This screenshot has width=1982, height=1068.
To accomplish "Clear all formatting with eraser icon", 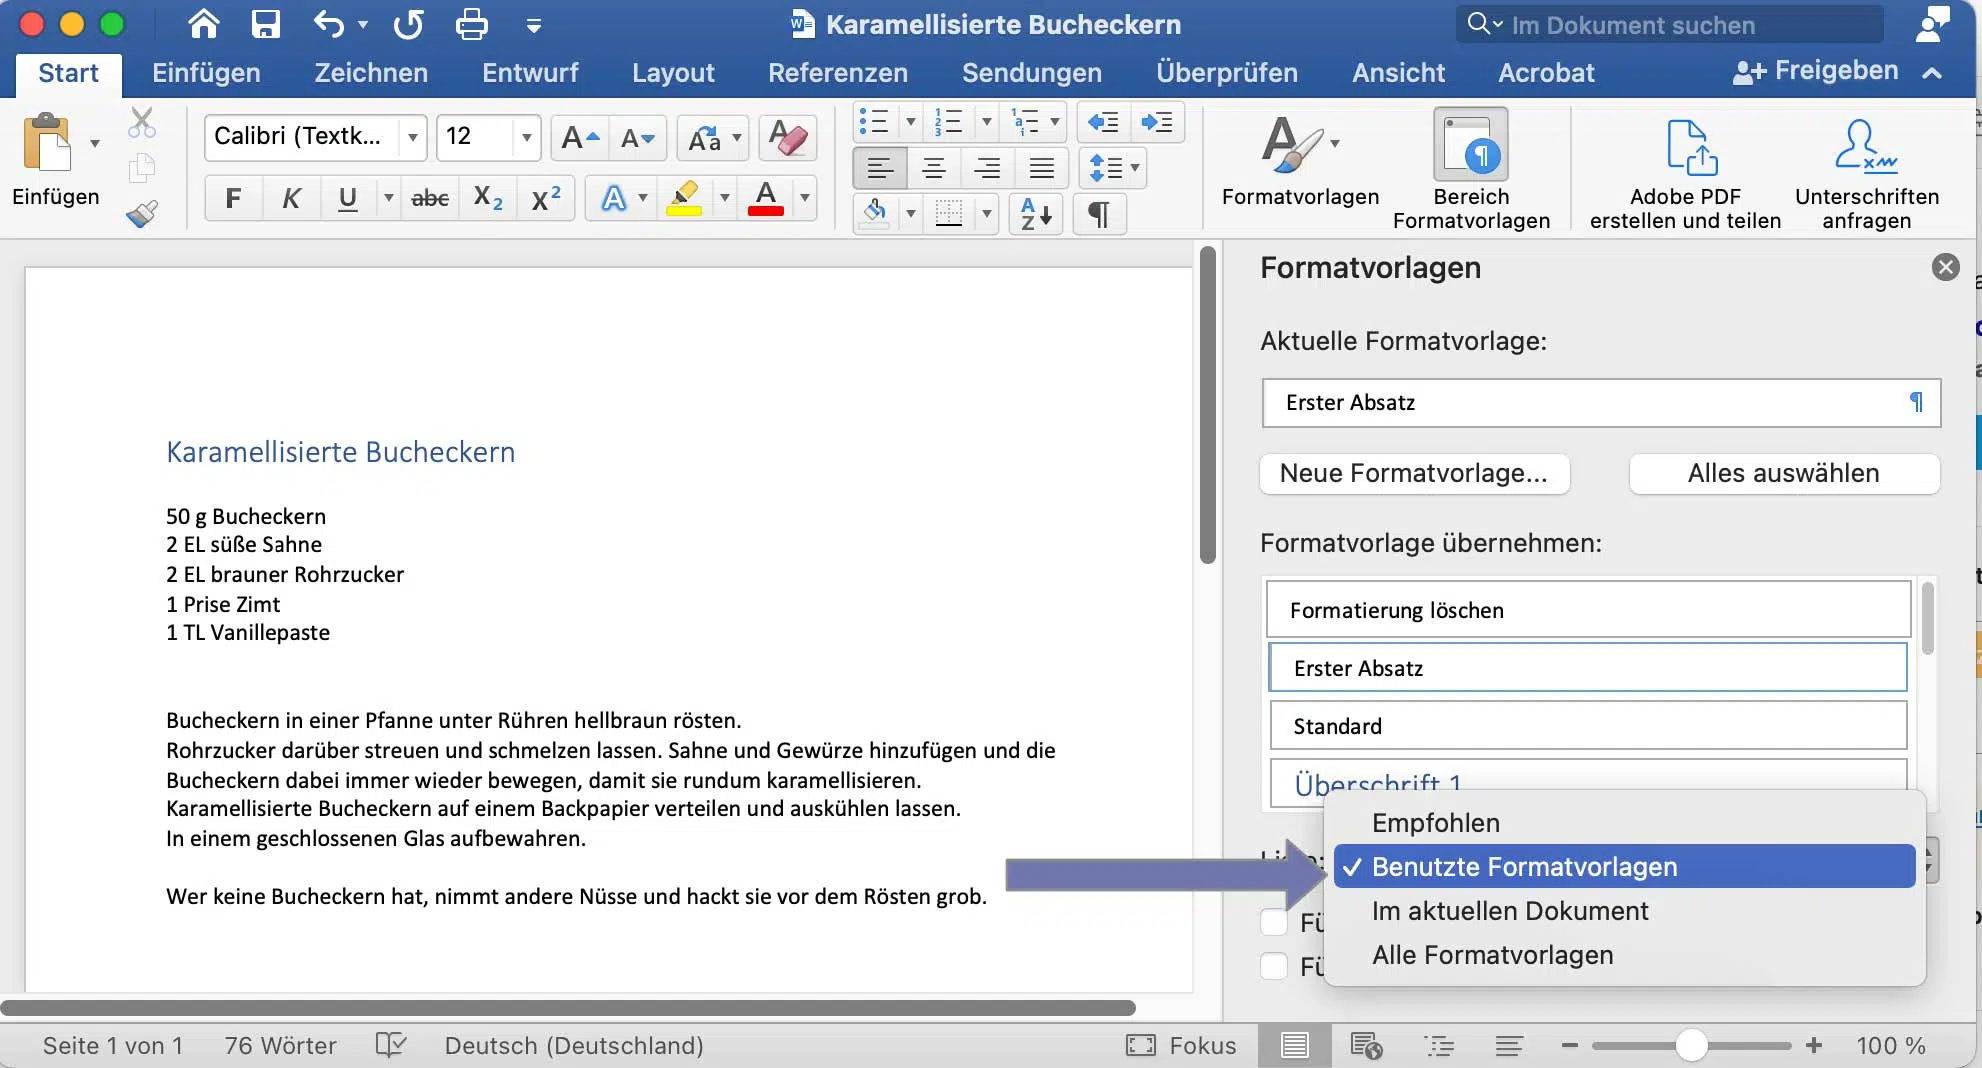I will [788, 138].
